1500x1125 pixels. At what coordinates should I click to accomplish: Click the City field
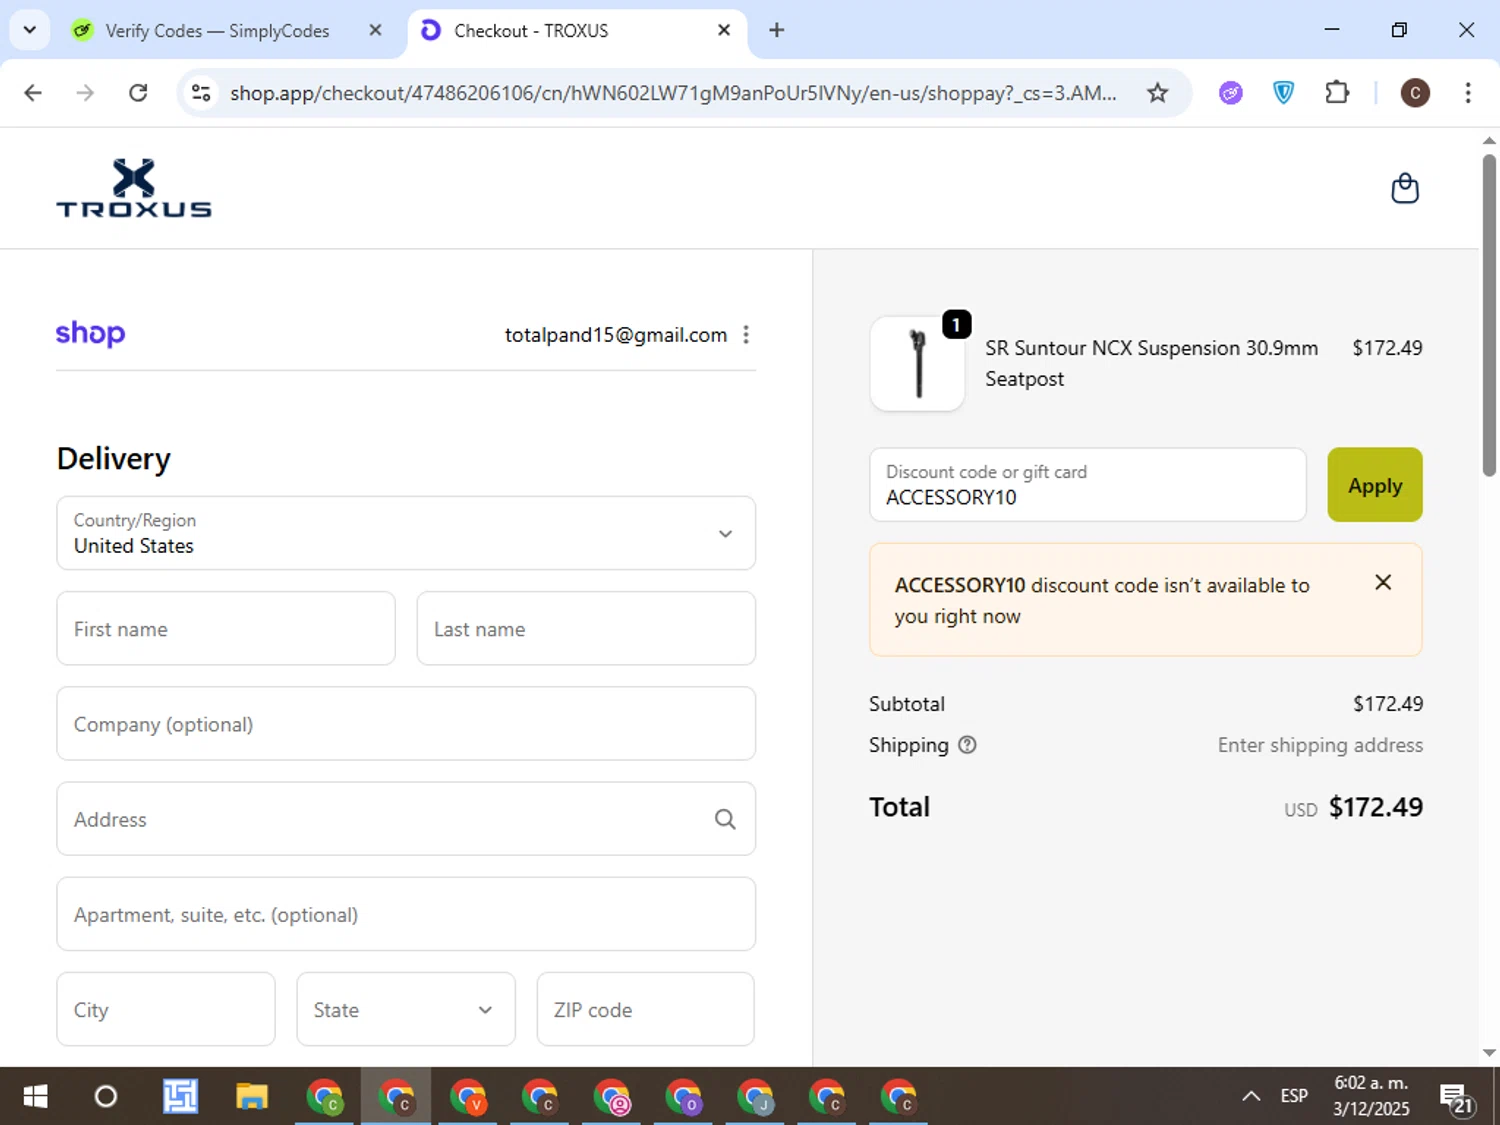(166, 1009)
